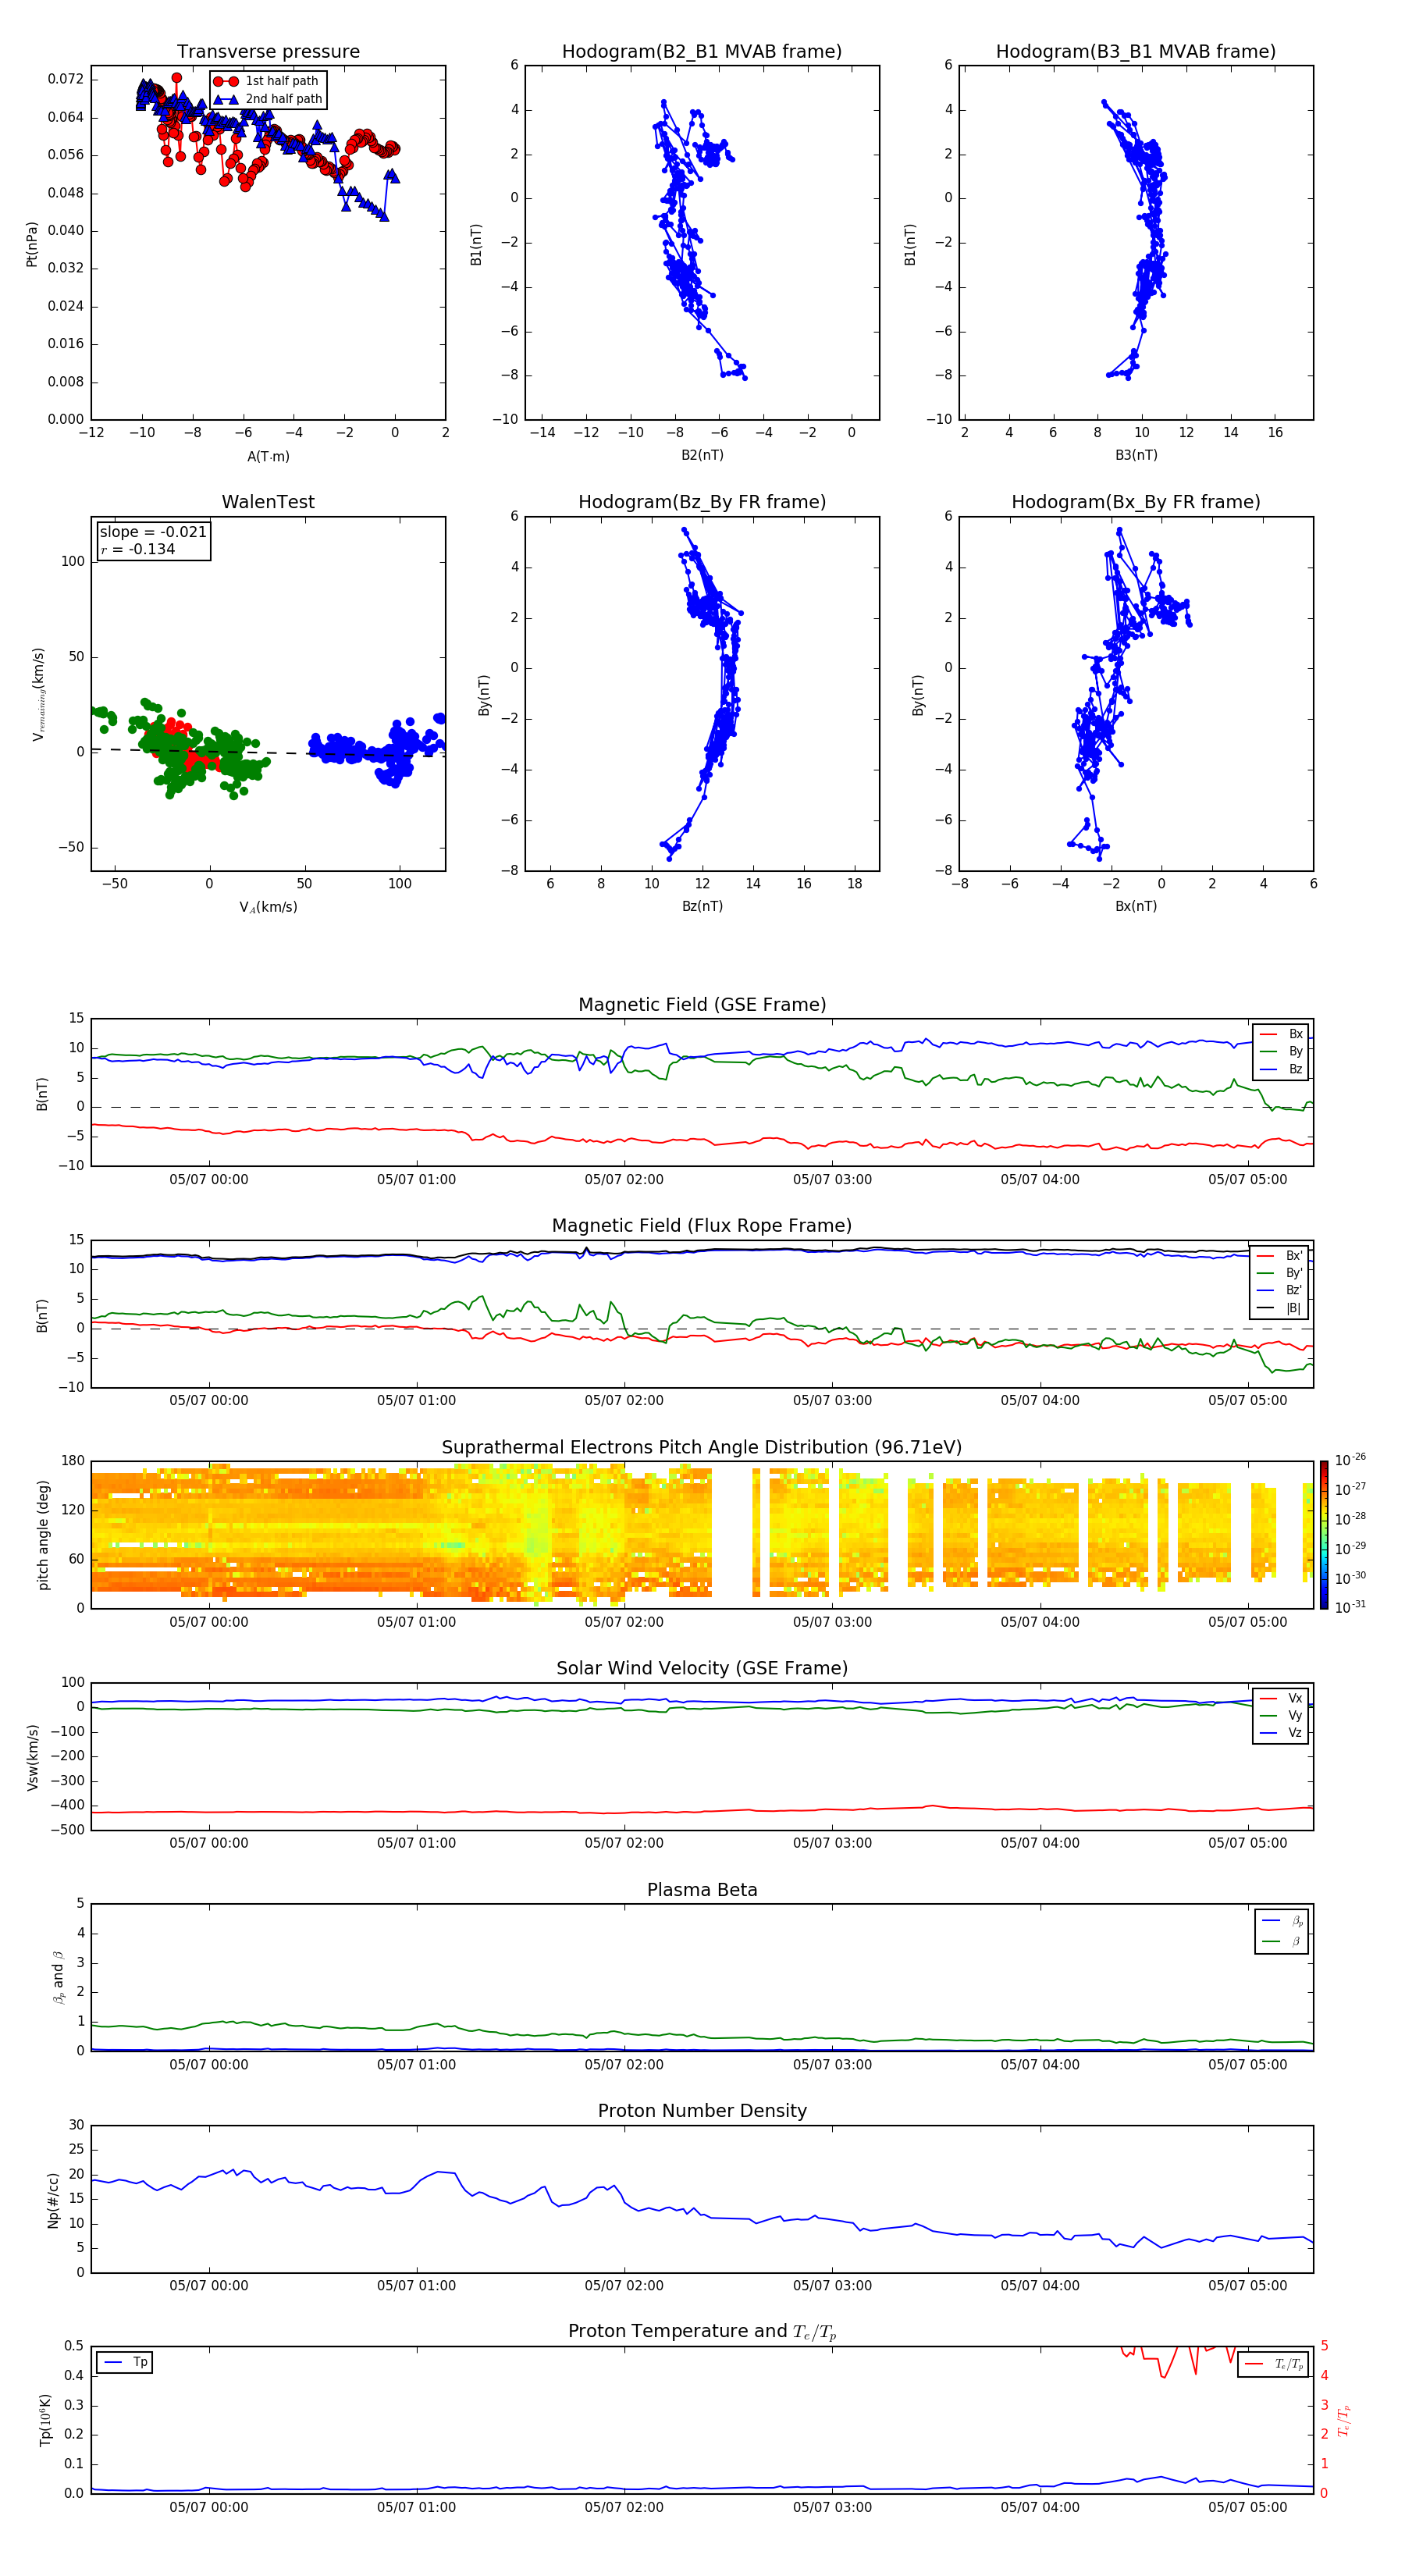Click '1st half path' legend entry

267,81
